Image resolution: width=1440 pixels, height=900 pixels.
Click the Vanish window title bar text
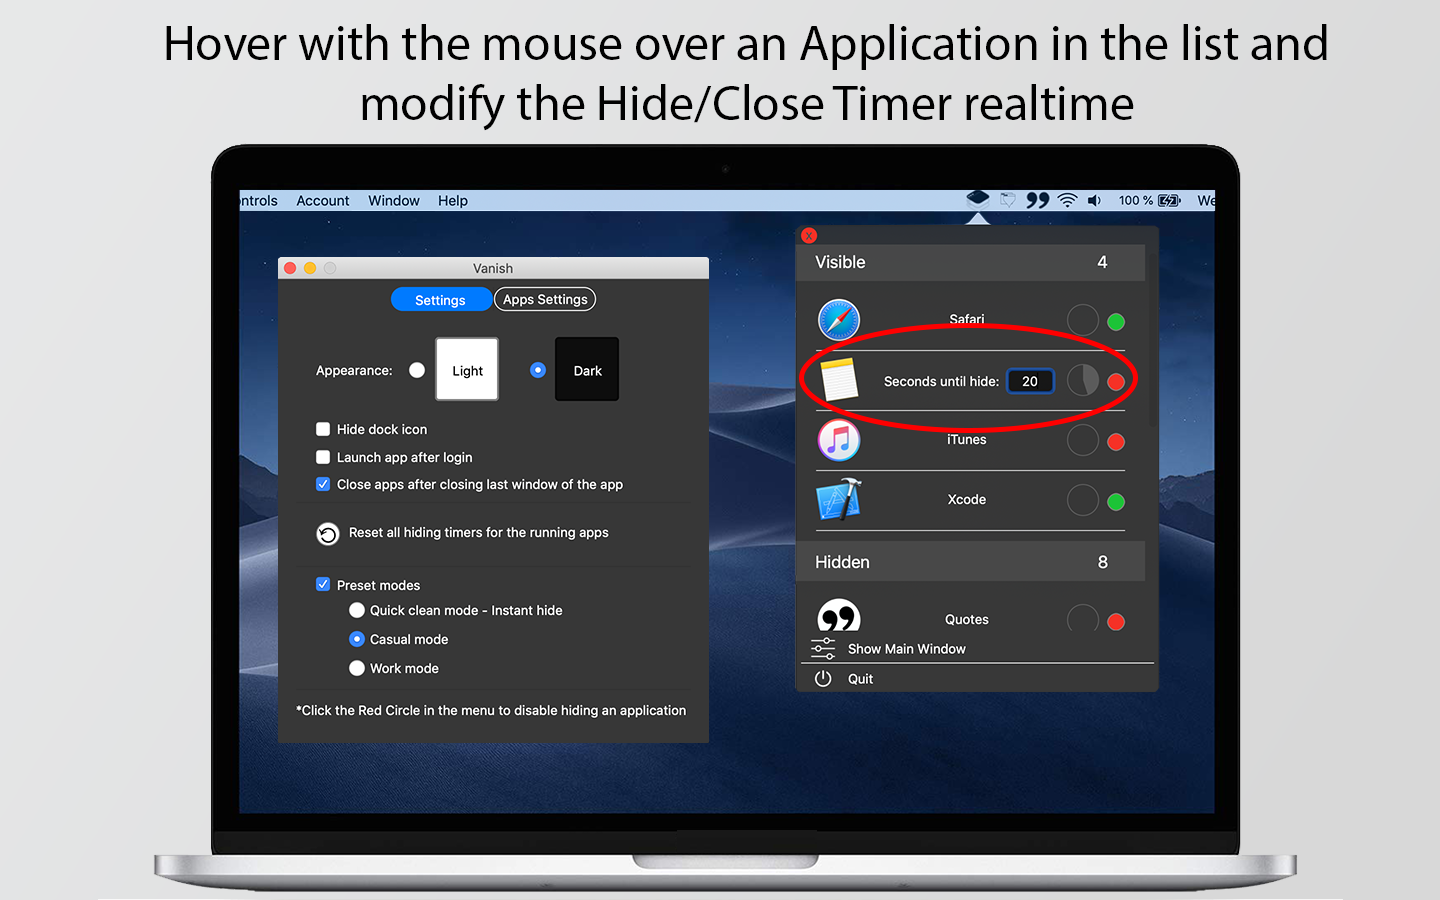[x=493, y=268]
